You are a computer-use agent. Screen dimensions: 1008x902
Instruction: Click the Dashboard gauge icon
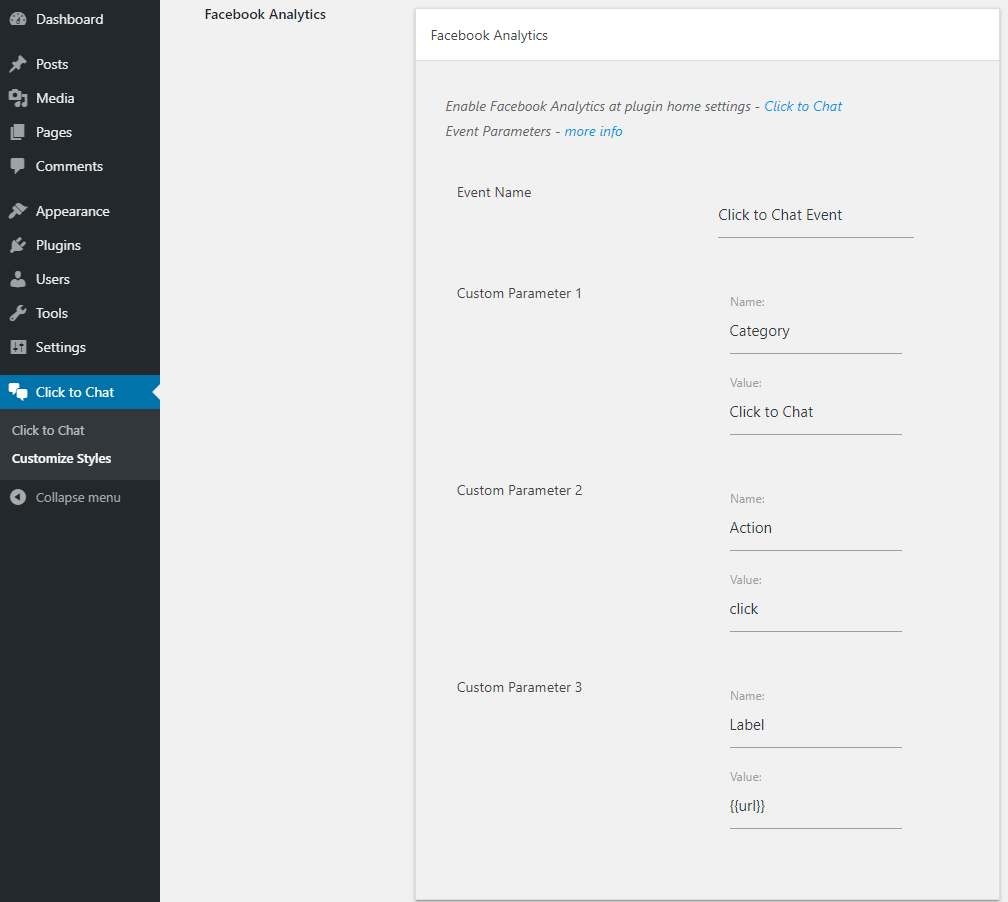[x=18, y=19]
